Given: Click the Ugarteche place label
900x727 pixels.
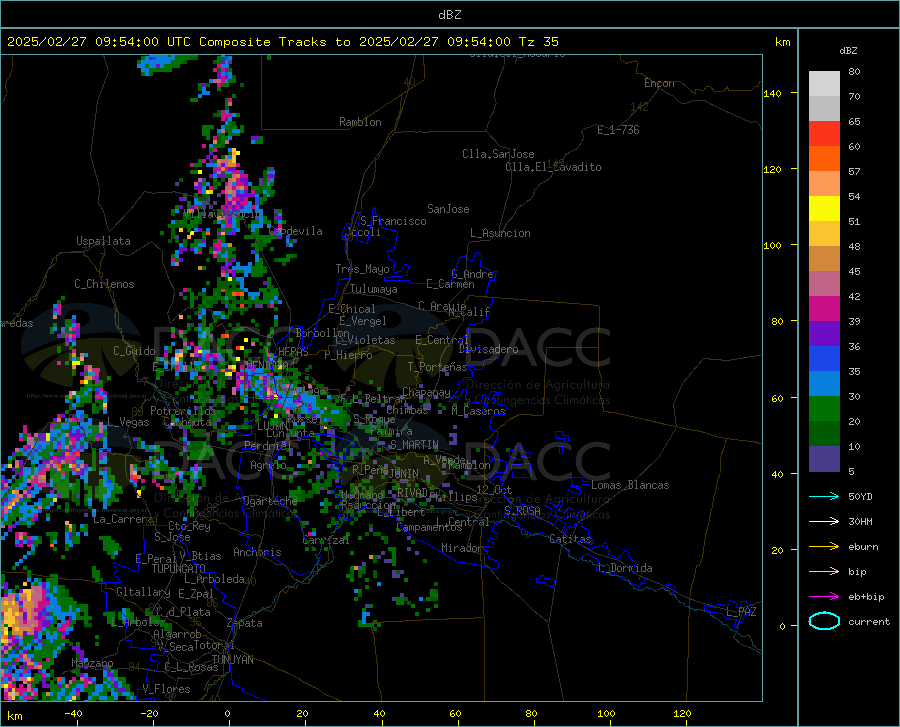Looking at the screenshot, I should coord(270,501).
